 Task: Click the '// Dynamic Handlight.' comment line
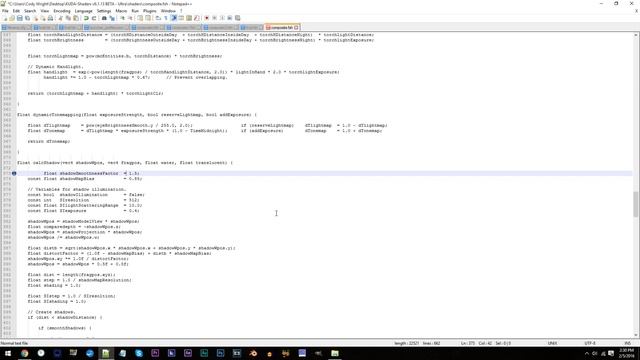tap(56, 67)
